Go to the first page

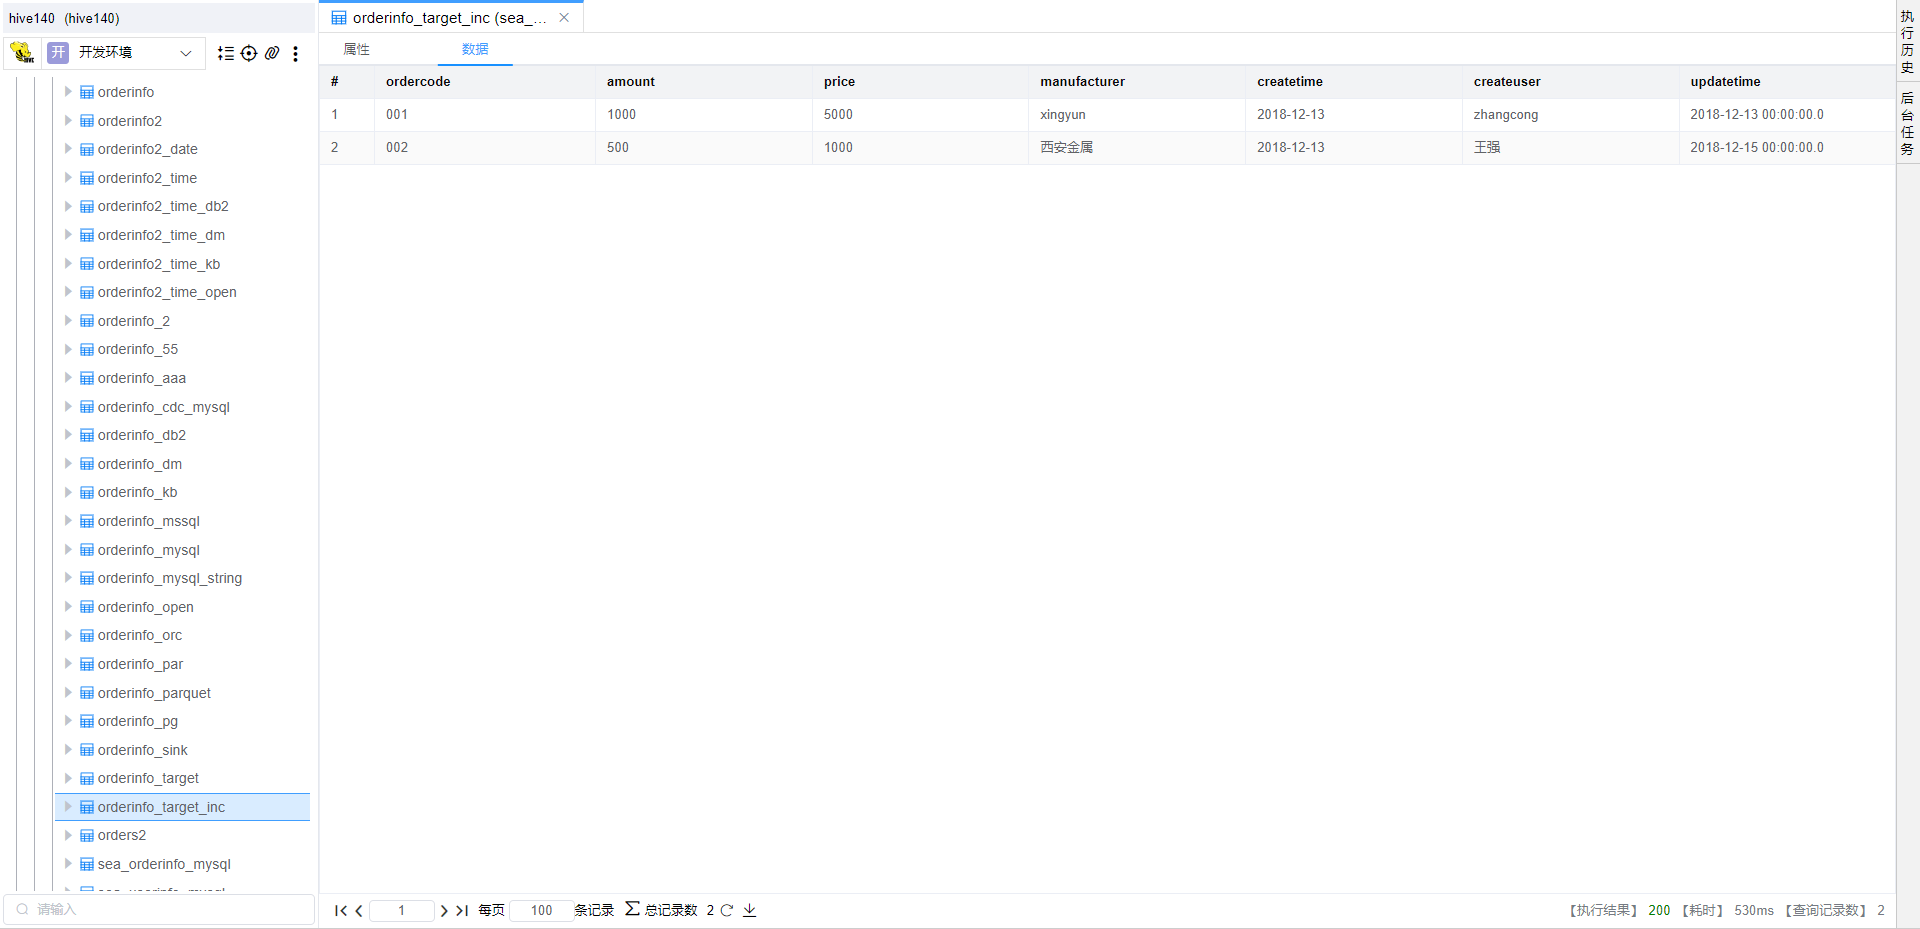pyautogui.click(x=340, y=911)
